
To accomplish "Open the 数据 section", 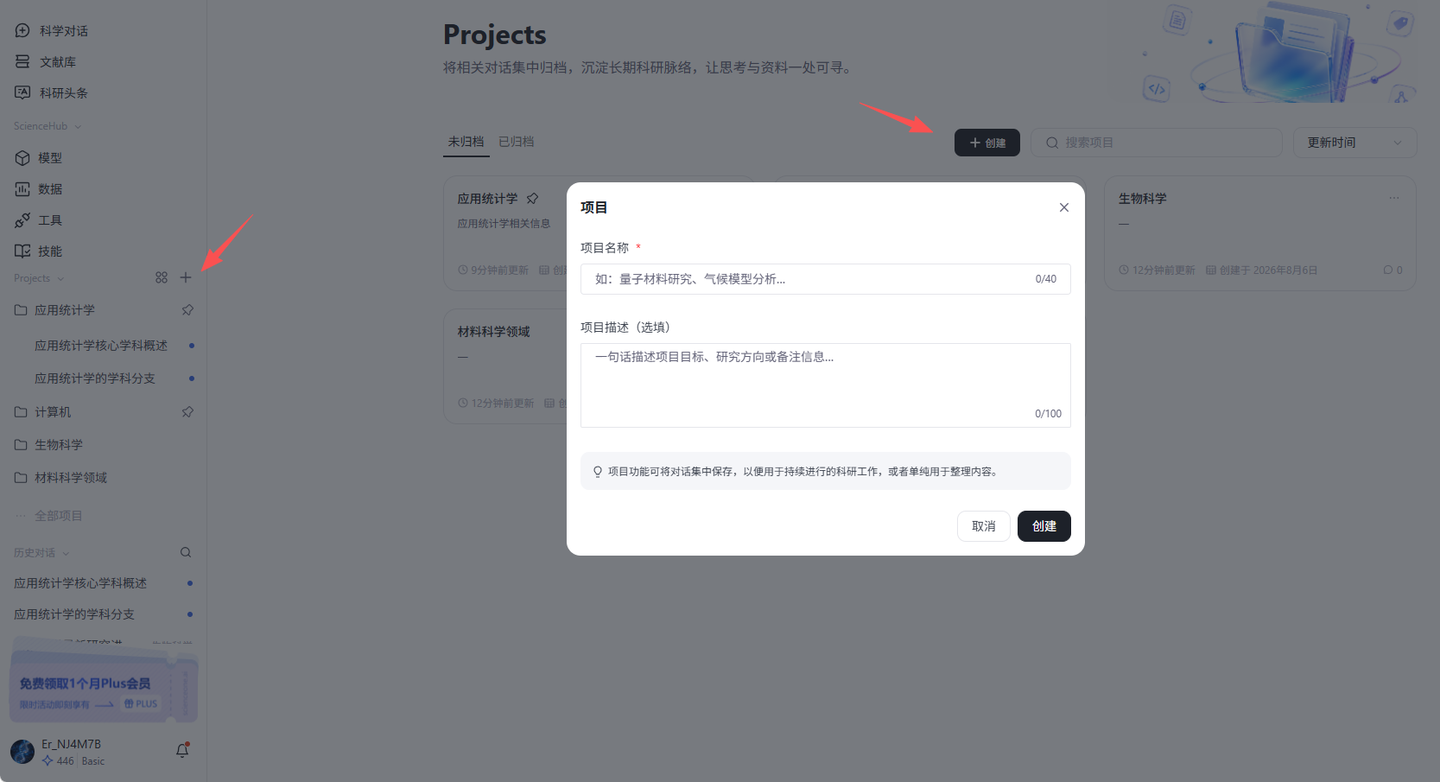I will click(39, 189).
